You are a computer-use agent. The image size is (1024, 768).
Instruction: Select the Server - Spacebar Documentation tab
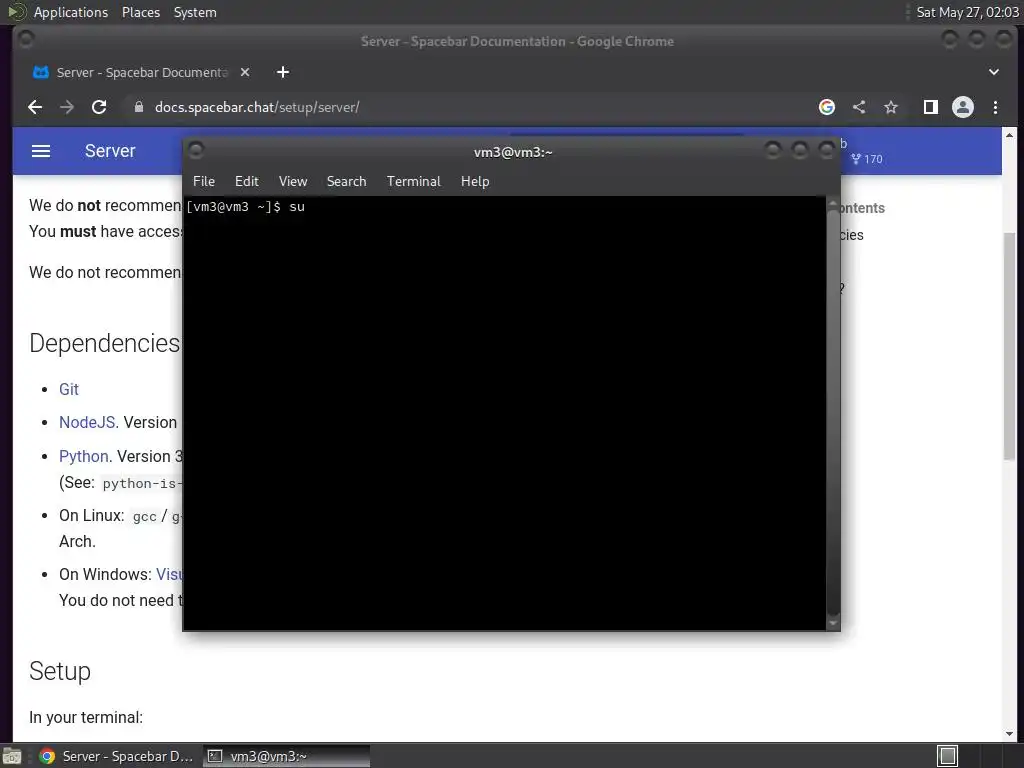141,72
